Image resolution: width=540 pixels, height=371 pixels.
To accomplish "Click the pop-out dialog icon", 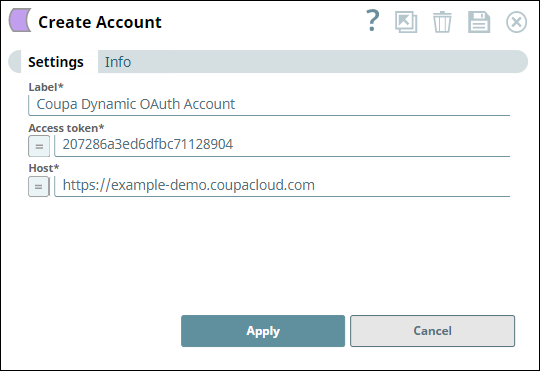I will (x=406, y=22).
